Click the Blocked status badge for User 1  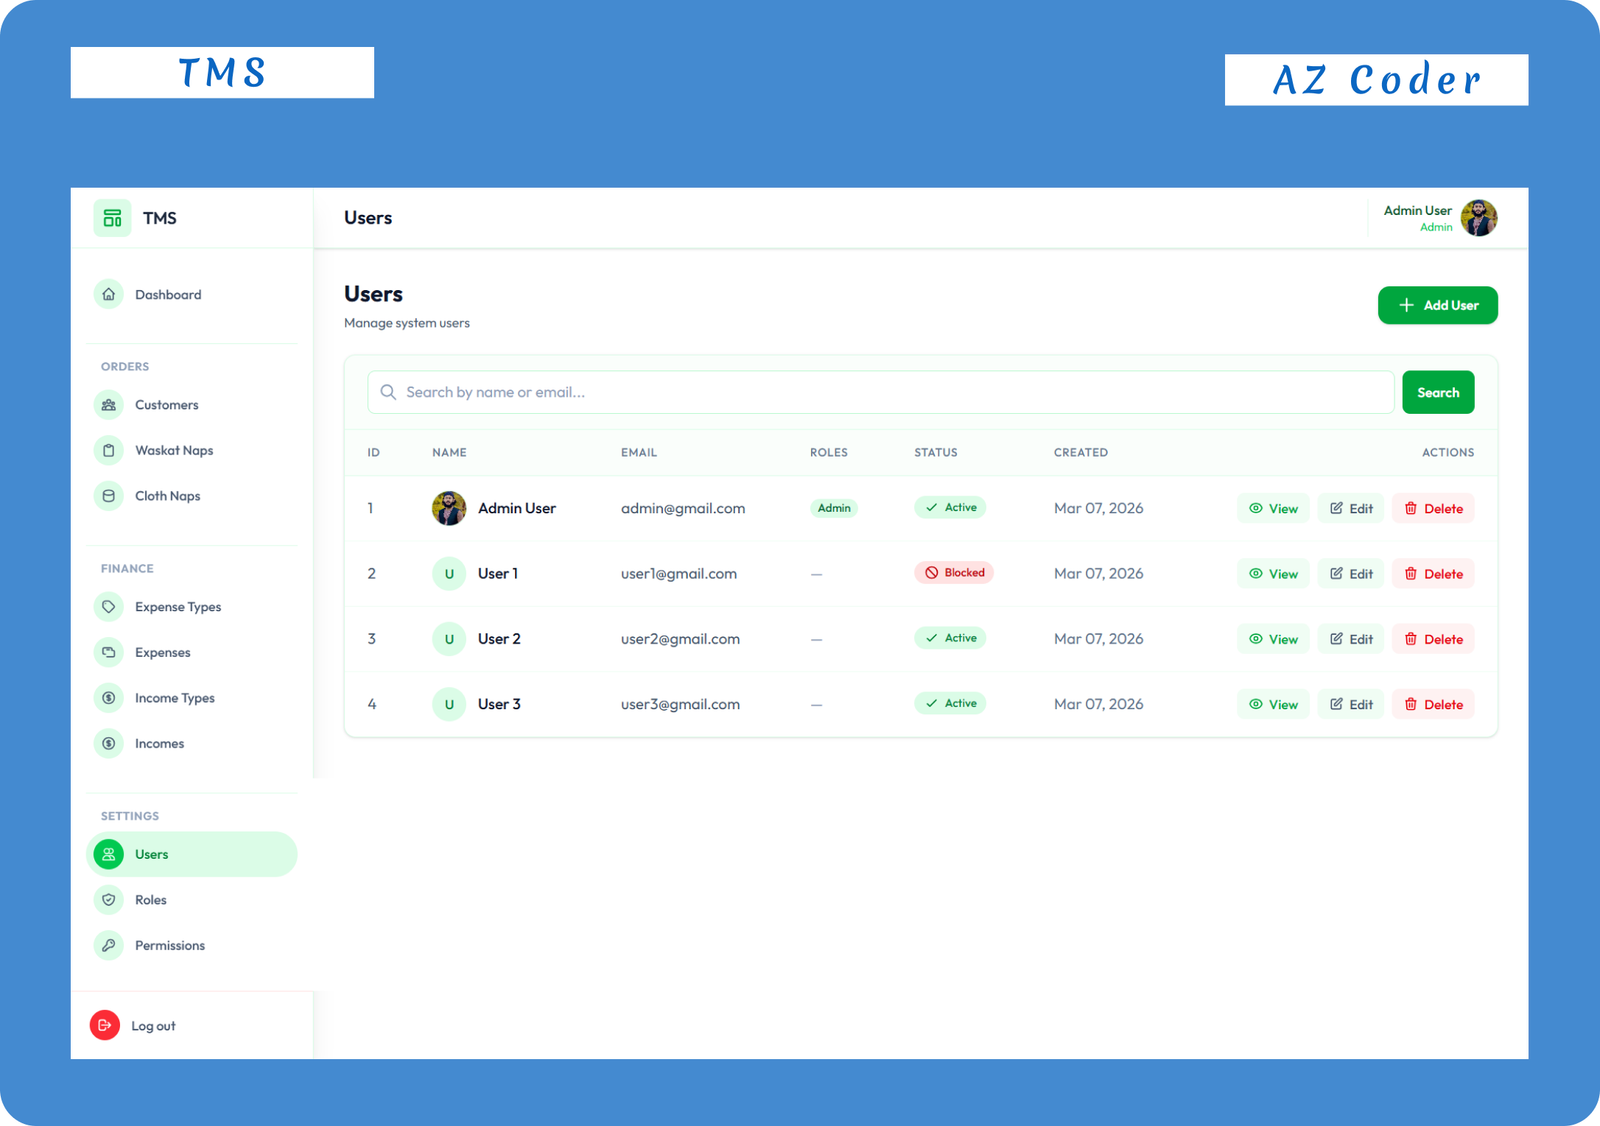[953, 572]
